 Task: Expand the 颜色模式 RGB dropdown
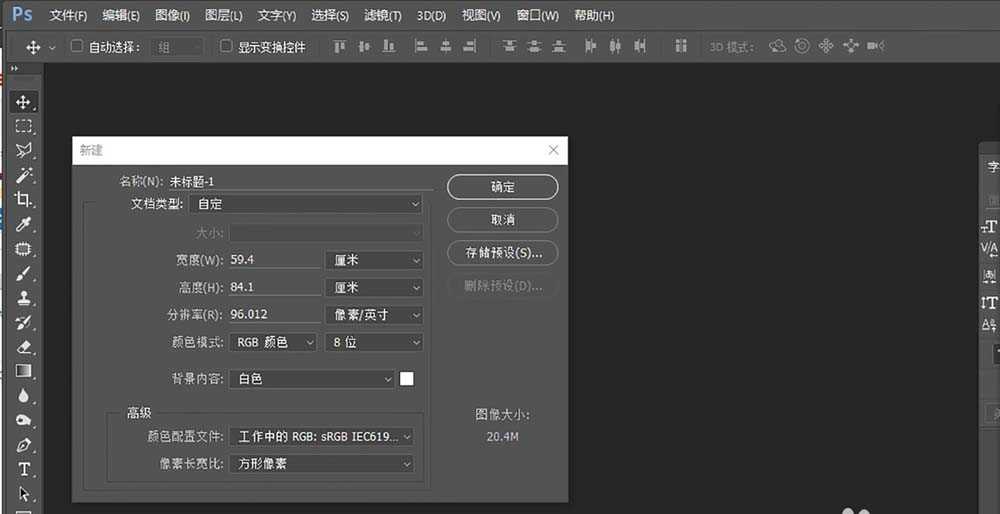click(x=272, y=343)
